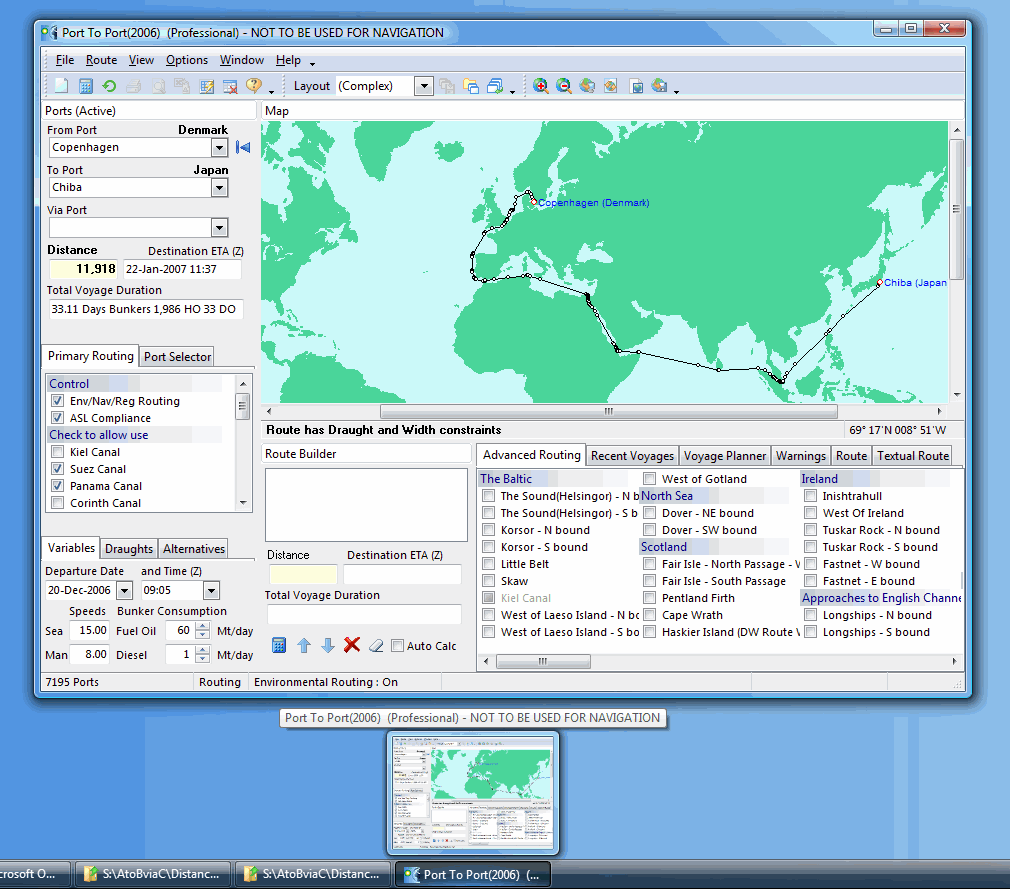
Task: Open the Voyage Planner tab
Action: pos(725,455)
